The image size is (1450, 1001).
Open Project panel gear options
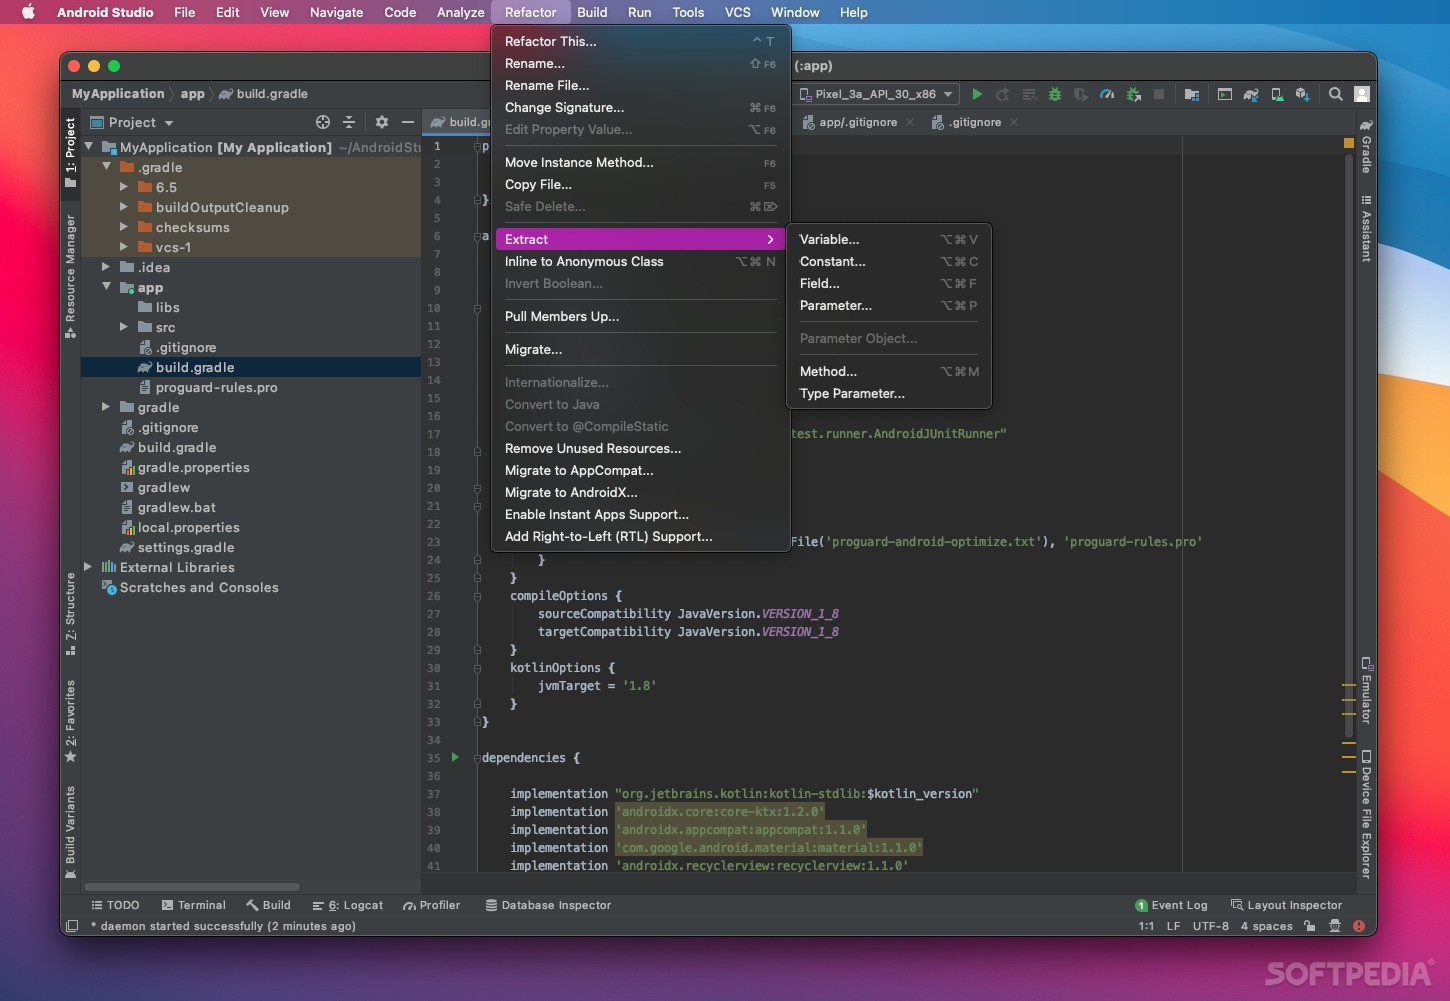pyautogui.click(x=382, y=122)
